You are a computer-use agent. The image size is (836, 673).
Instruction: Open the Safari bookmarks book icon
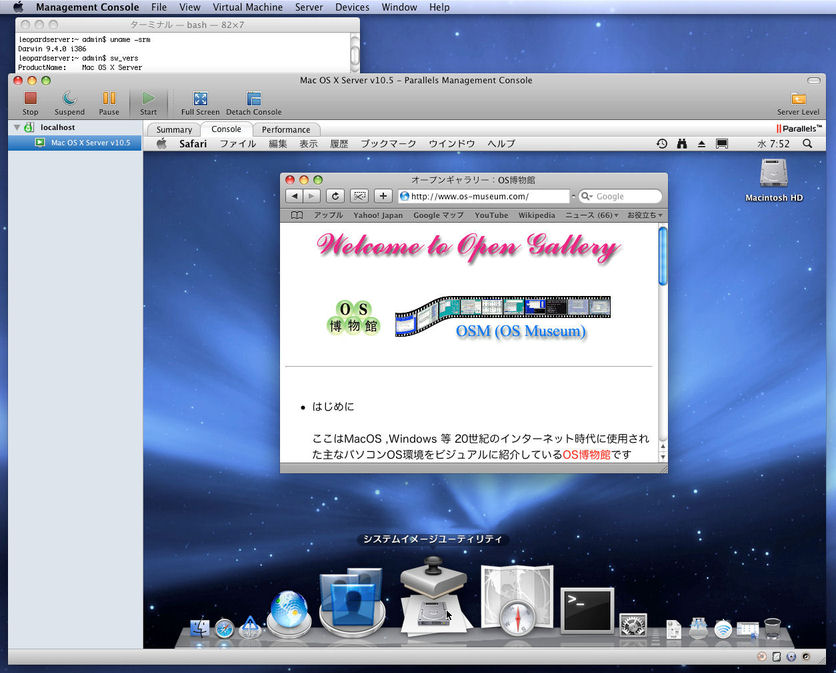point(297,215)
